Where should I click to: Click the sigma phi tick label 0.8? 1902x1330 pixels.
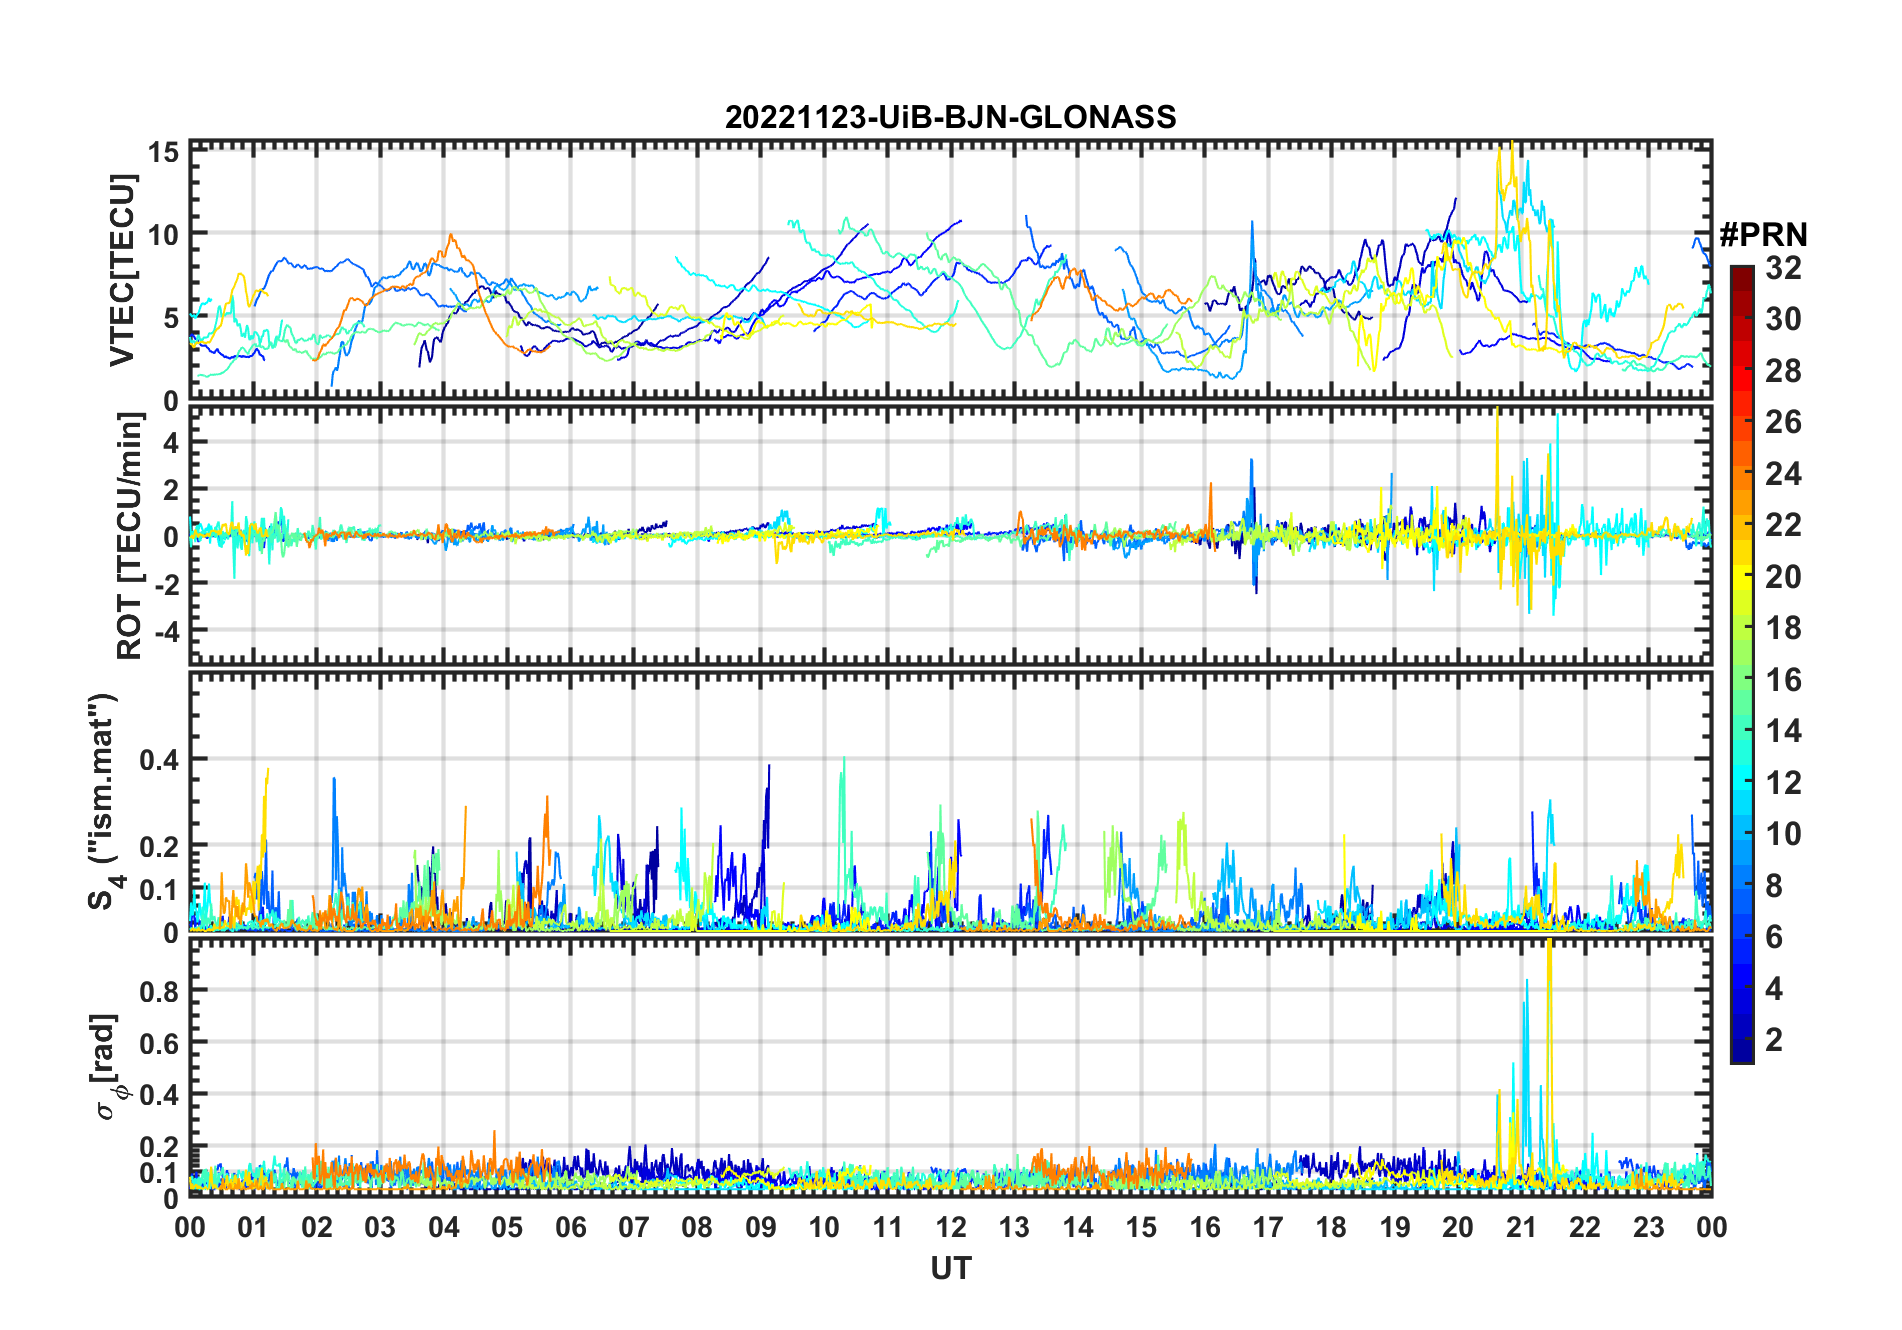[159, 991]
